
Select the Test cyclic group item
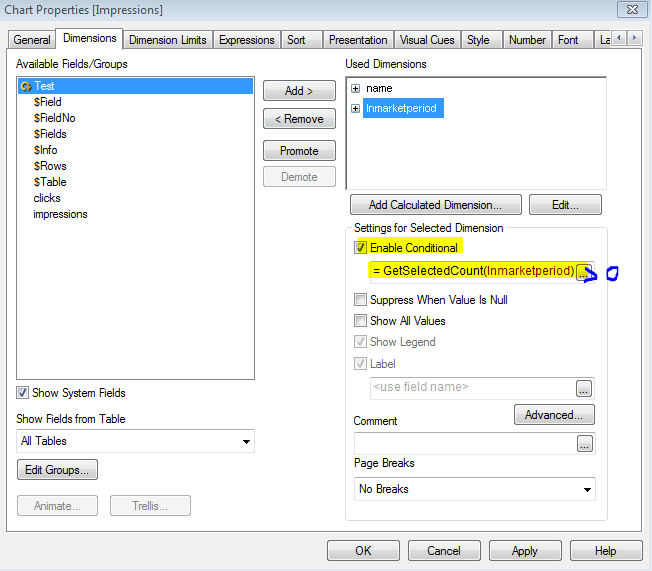tap(136, 86)
